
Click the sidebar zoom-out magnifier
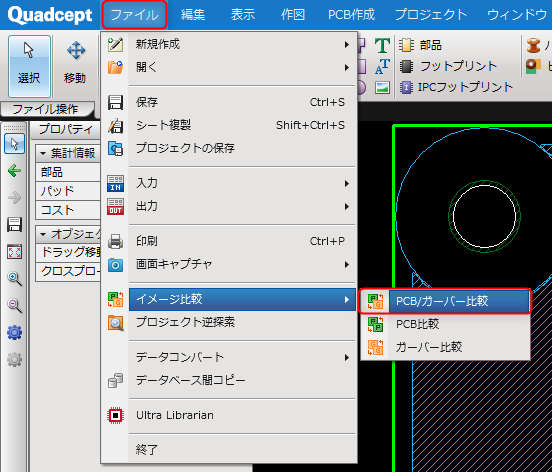(x=14, y=305)
